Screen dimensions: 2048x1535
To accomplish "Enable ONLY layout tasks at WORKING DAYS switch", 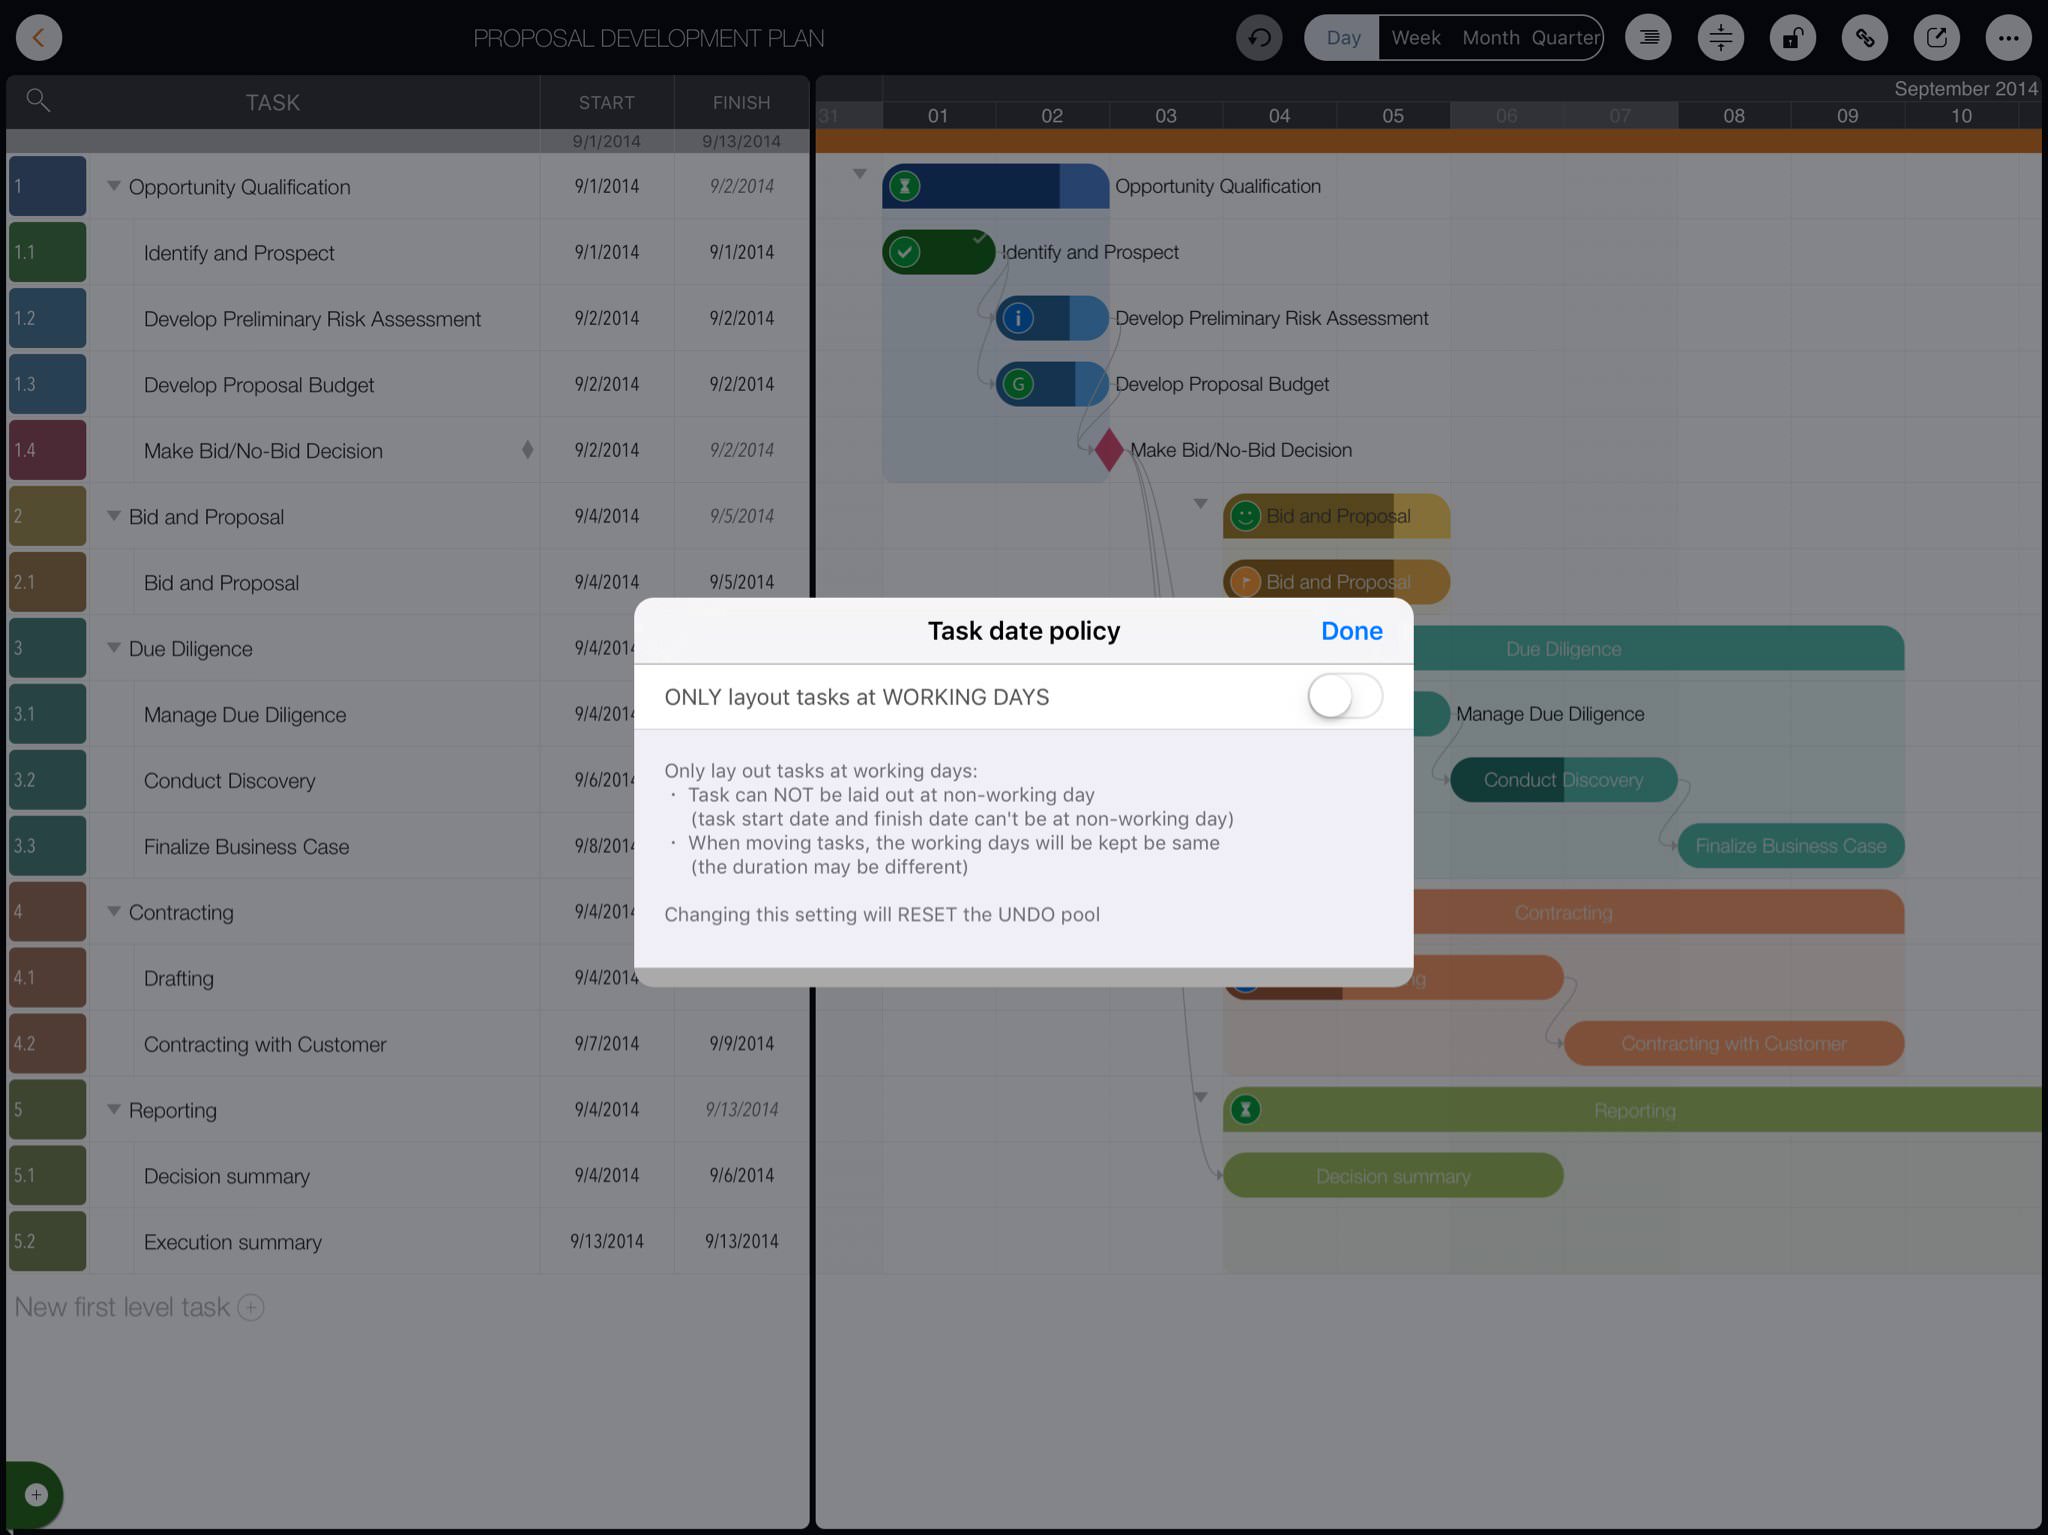I will click(1344, 696).
